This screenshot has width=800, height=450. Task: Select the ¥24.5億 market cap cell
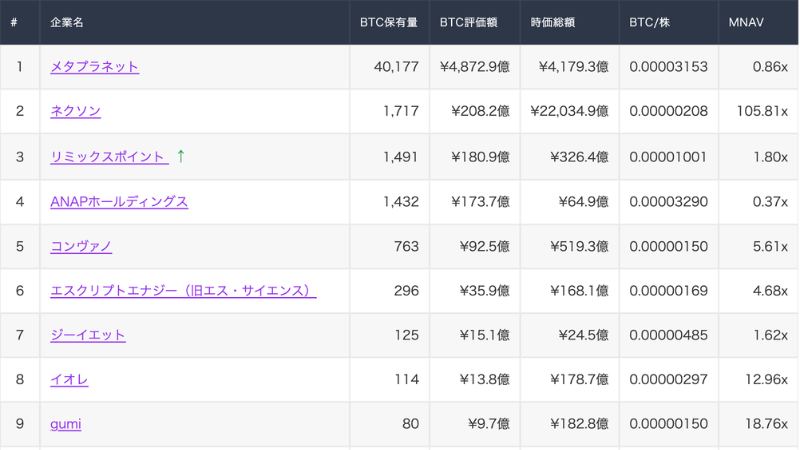click(569, 335)
